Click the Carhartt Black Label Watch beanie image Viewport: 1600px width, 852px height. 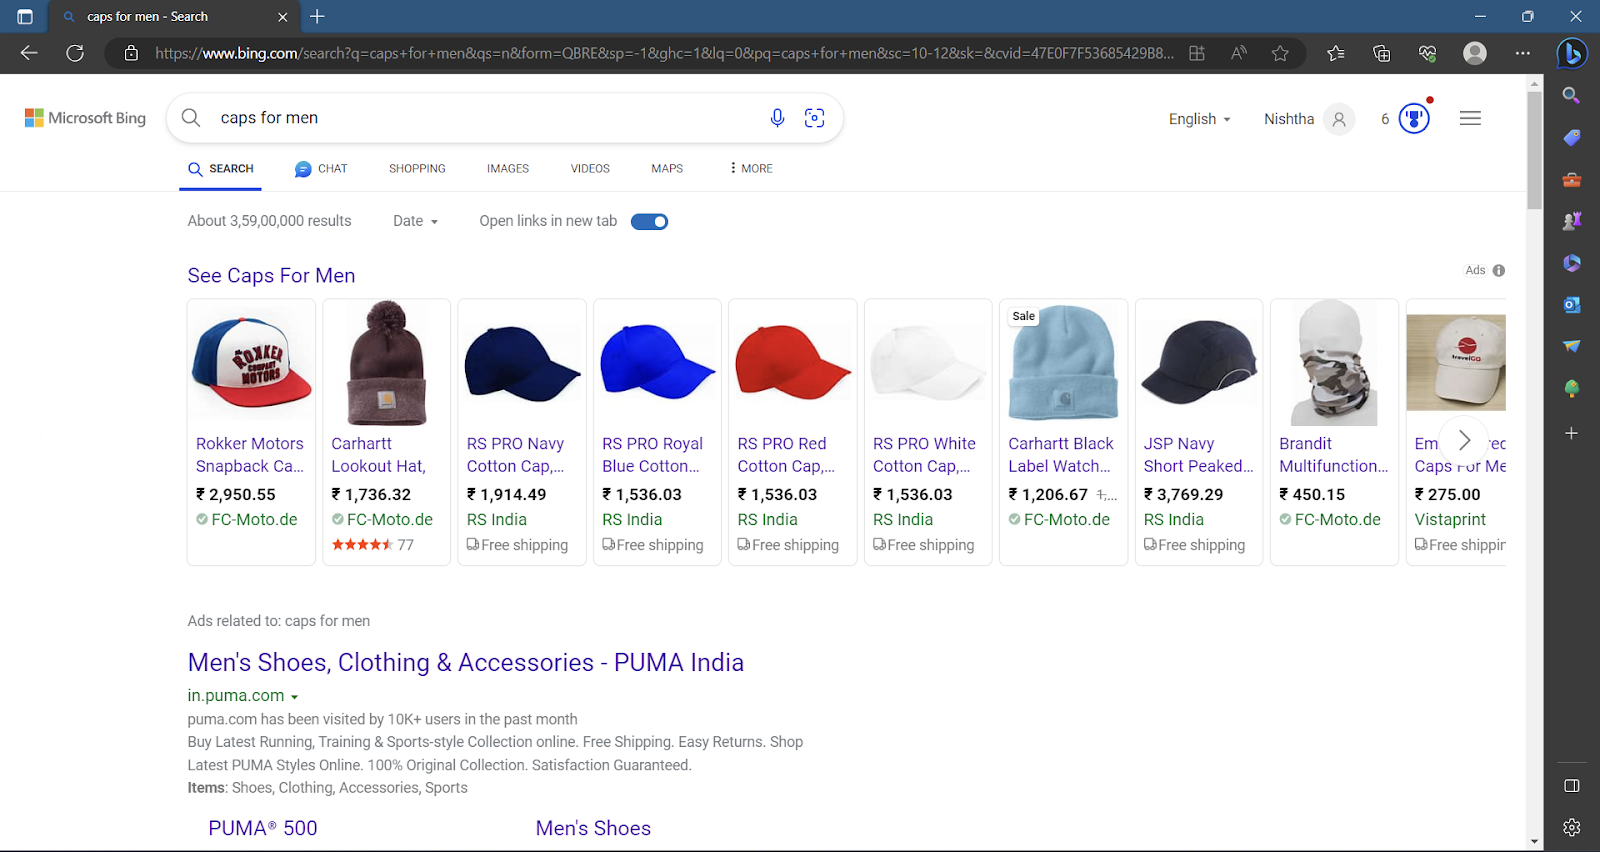point(1063,362)
